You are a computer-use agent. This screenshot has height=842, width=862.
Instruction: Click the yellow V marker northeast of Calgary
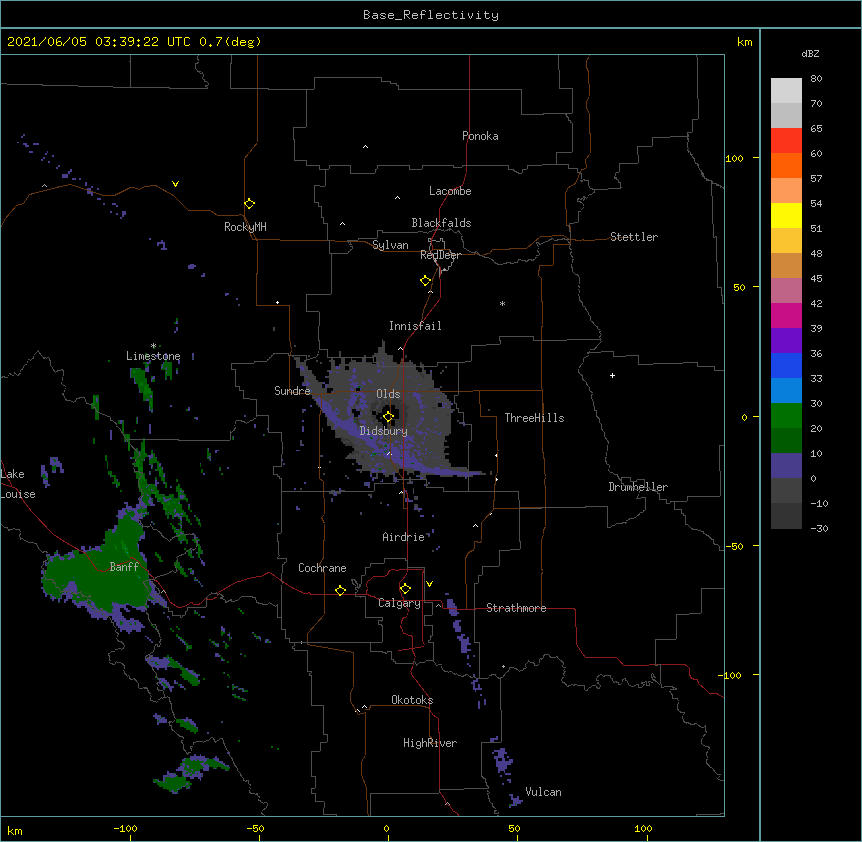pos(429,584)
